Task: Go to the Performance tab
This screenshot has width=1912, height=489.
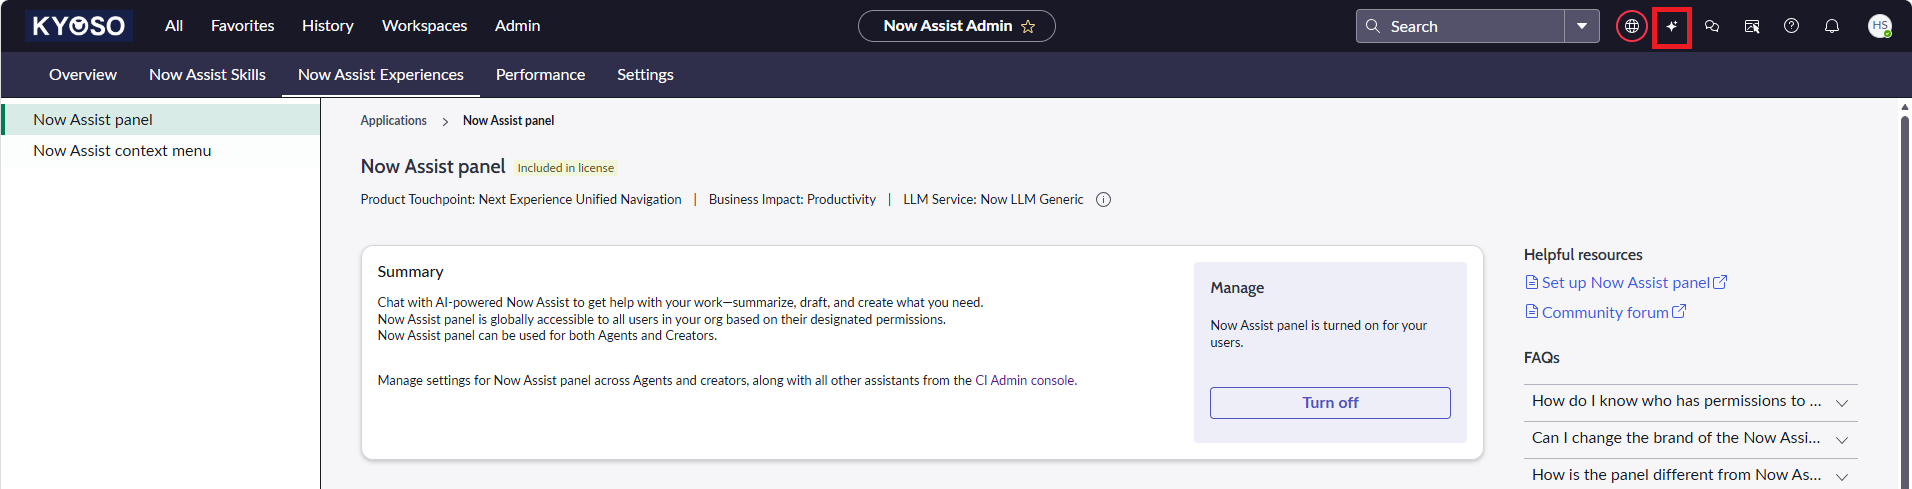Action: (x=540, y=75)
